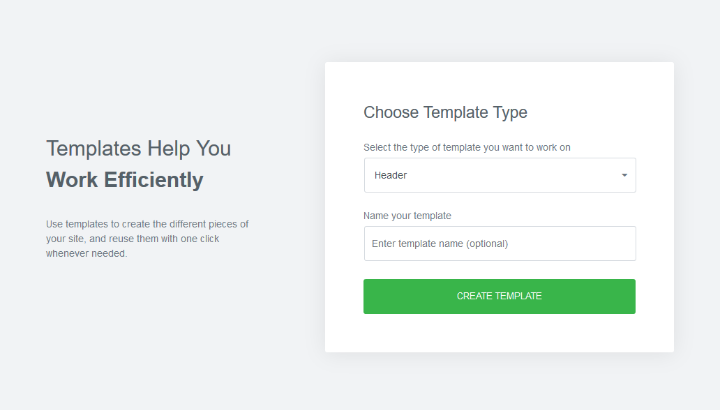The height and width of the screenshot is (410, 720).
Task: Focus the template name input field
Action: pos(499,243)
